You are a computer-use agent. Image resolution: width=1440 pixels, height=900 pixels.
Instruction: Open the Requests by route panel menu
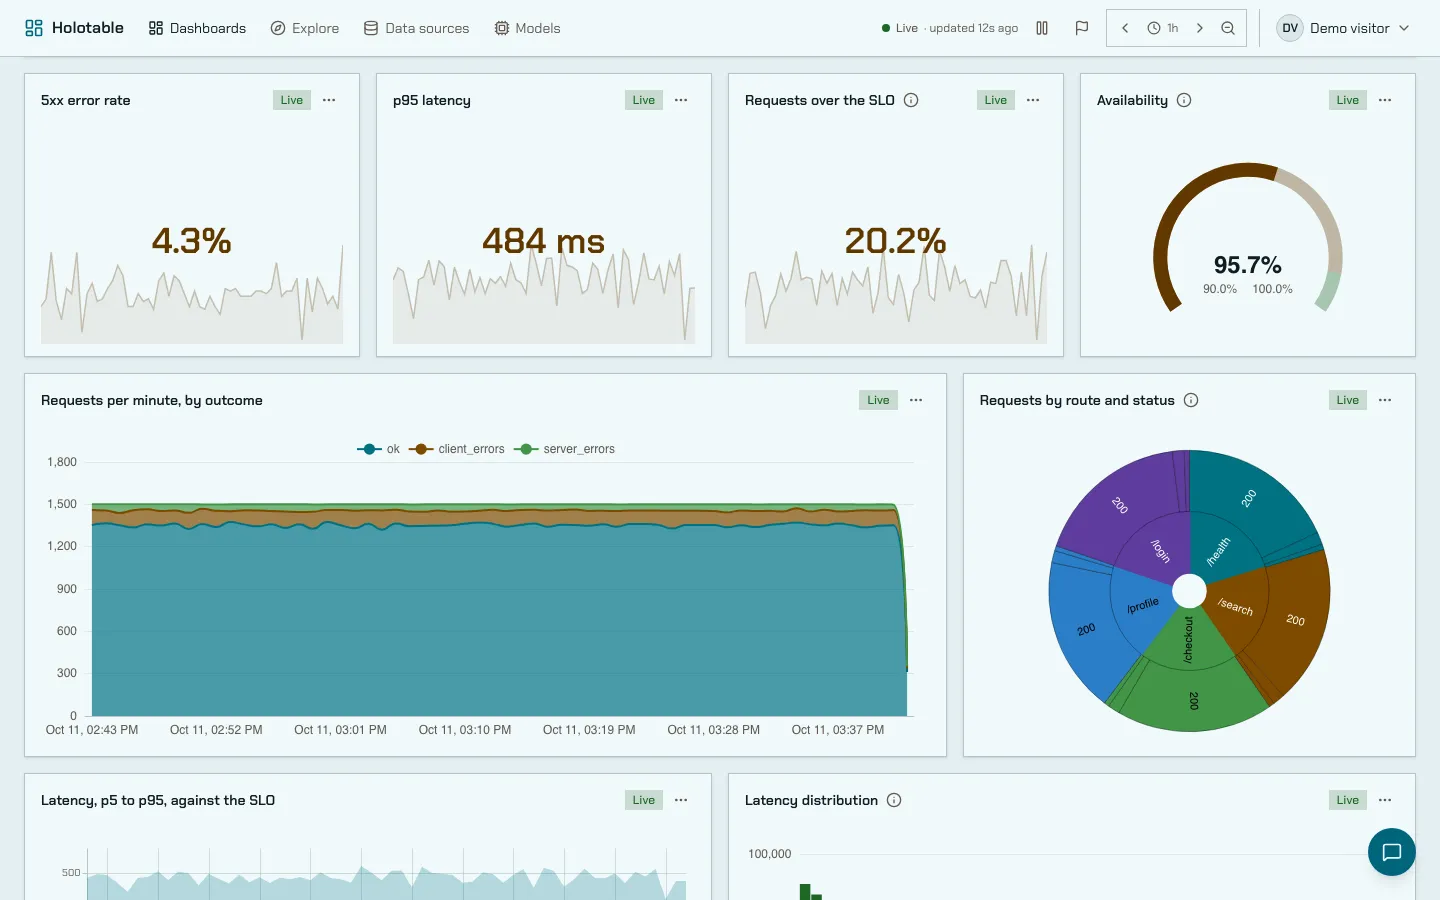coord(1385,400)
